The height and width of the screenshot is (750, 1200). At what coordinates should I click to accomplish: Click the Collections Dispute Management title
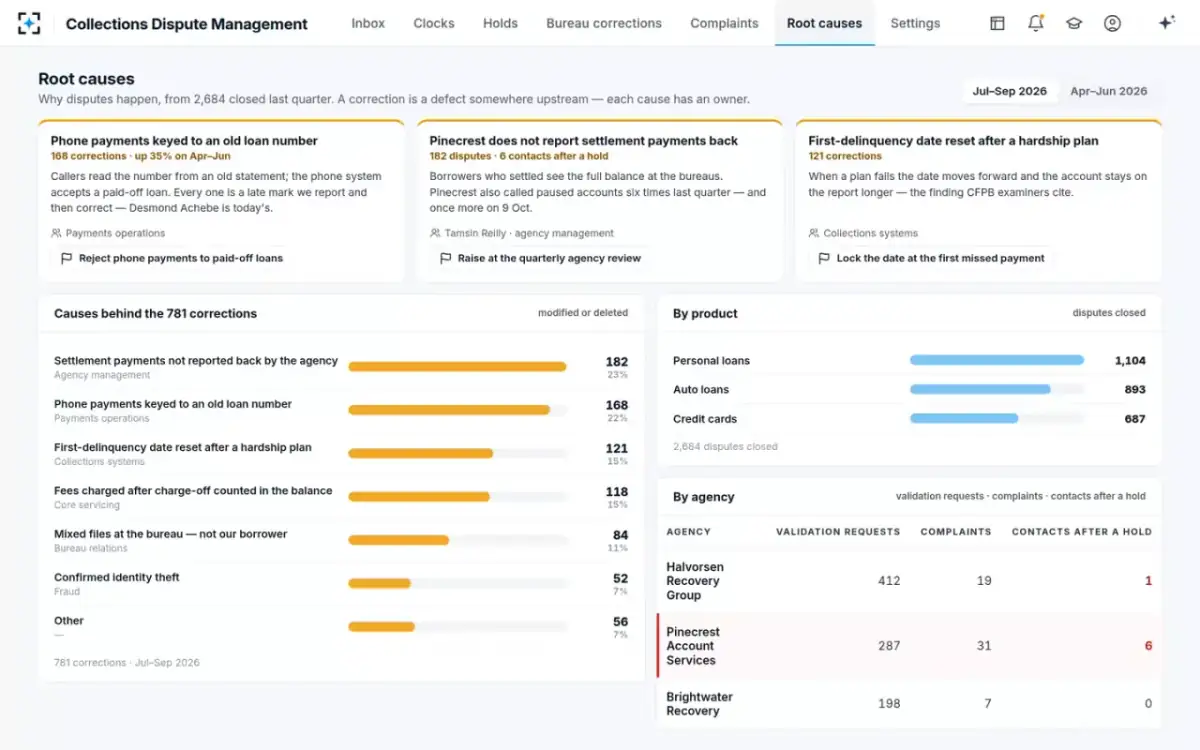point(187,24)
